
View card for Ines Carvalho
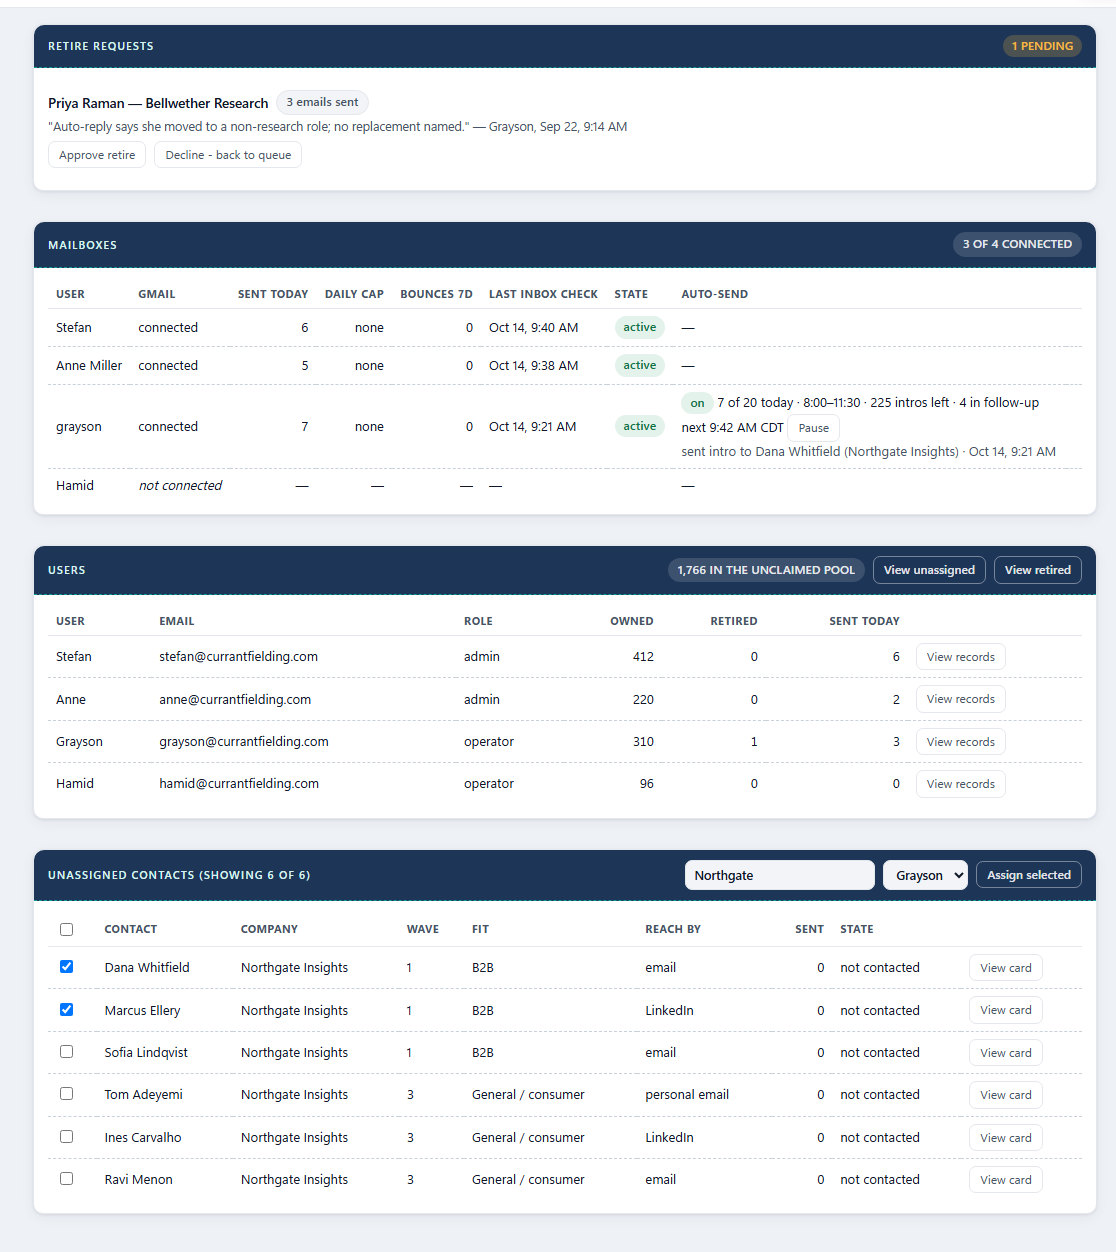(1005, 1138)
